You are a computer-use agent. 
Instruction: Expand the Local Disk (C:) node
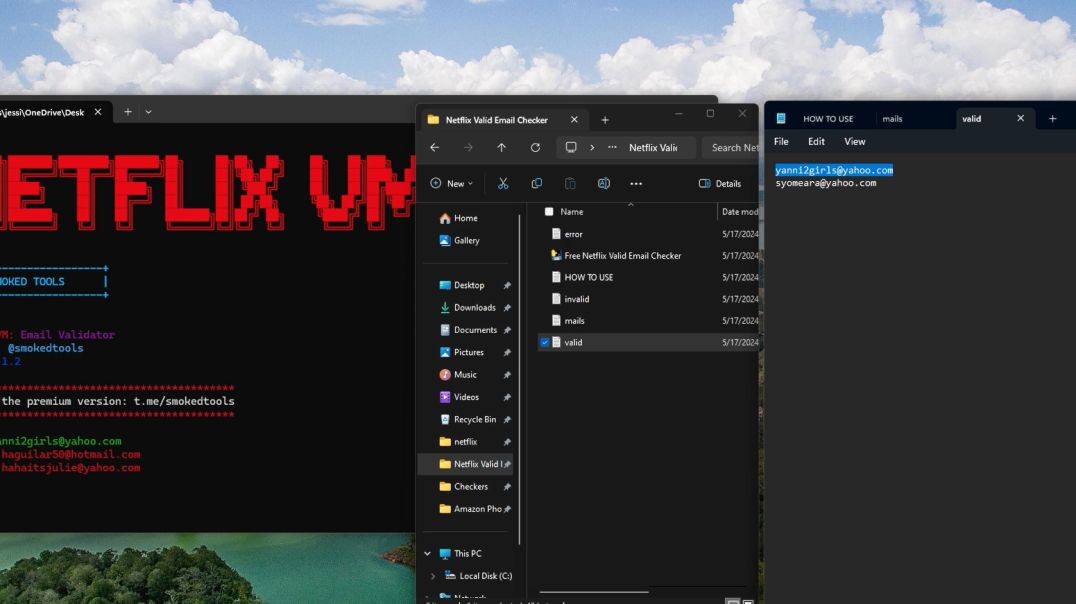tap(432, 576)
